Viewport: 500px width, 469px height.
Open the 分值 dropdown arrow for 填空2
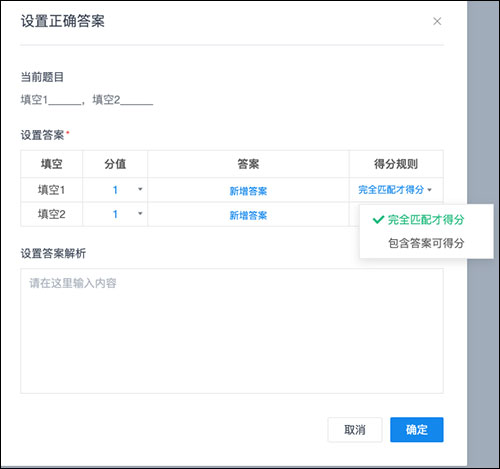(140, 213)
